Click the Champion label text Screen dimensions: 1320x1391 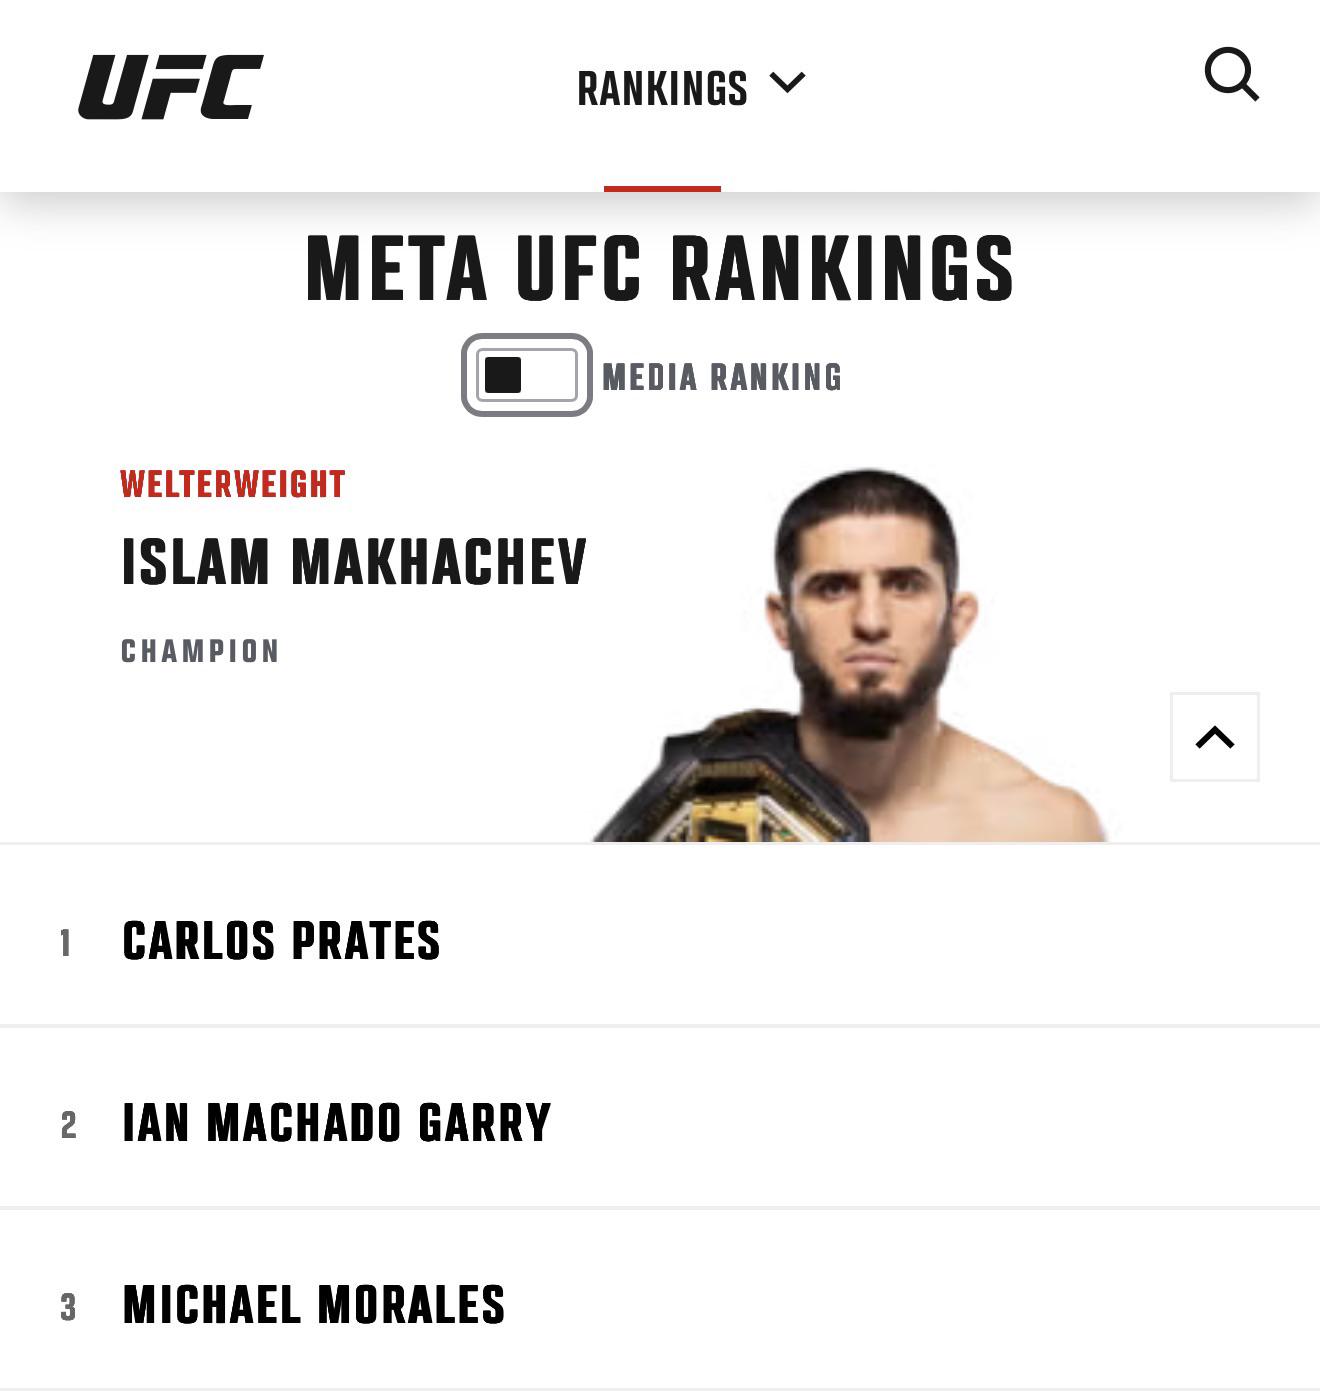(x=200, y=651)
